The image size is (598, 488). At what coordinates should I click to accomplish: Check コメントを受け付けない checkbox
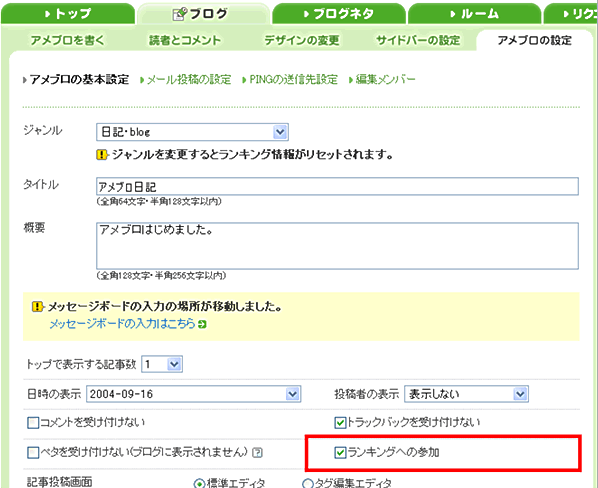33,423
